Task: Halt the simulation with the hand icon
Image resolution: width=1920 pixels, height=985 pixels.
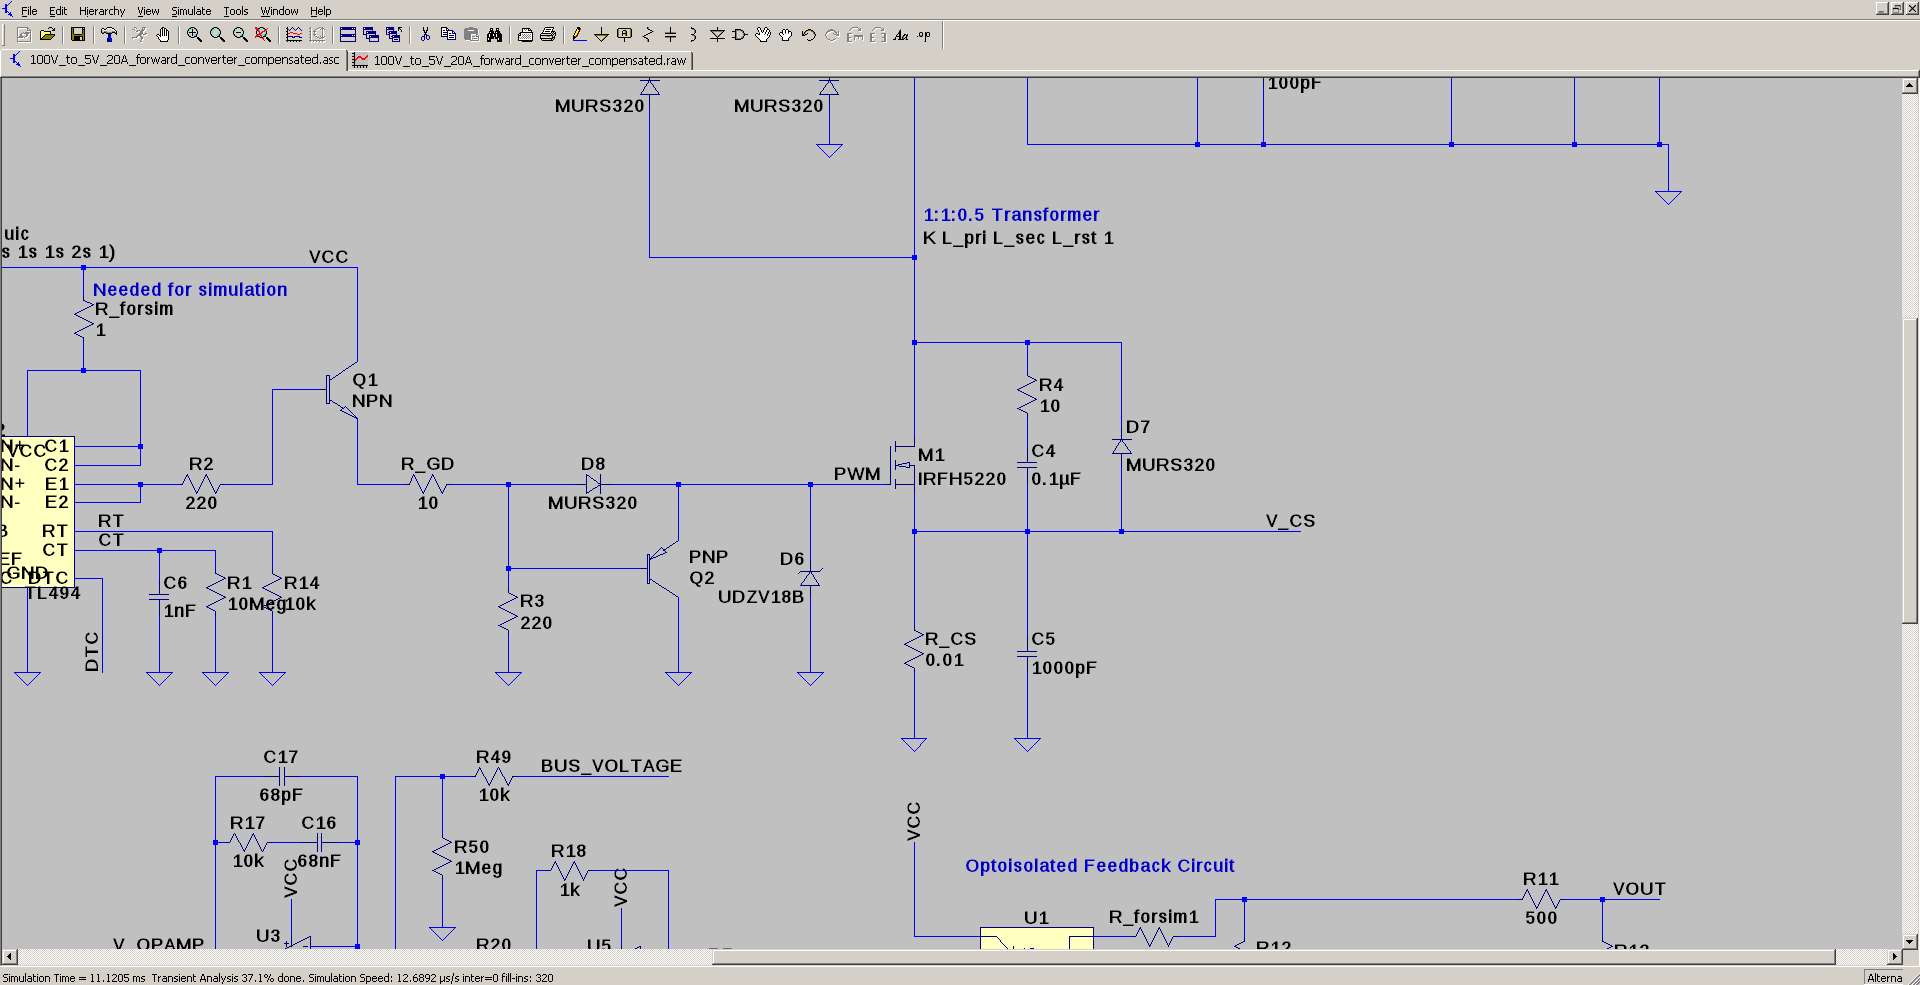Action: (x=163, y=35)
